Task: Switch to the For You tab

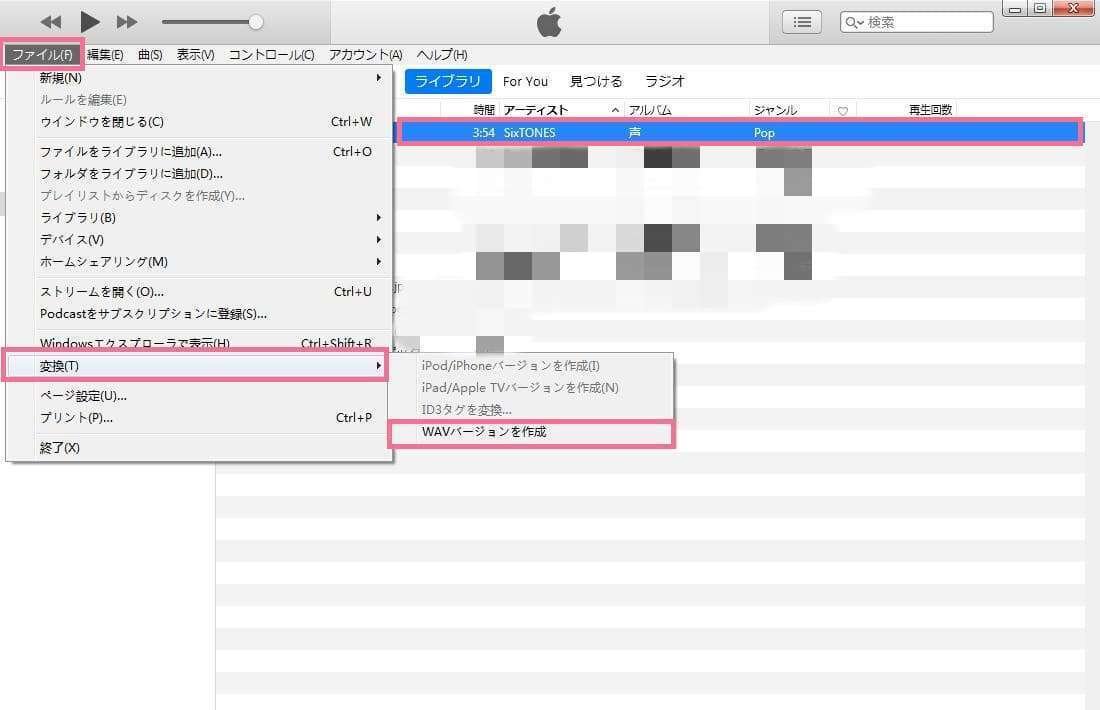Action: point(525,81)
